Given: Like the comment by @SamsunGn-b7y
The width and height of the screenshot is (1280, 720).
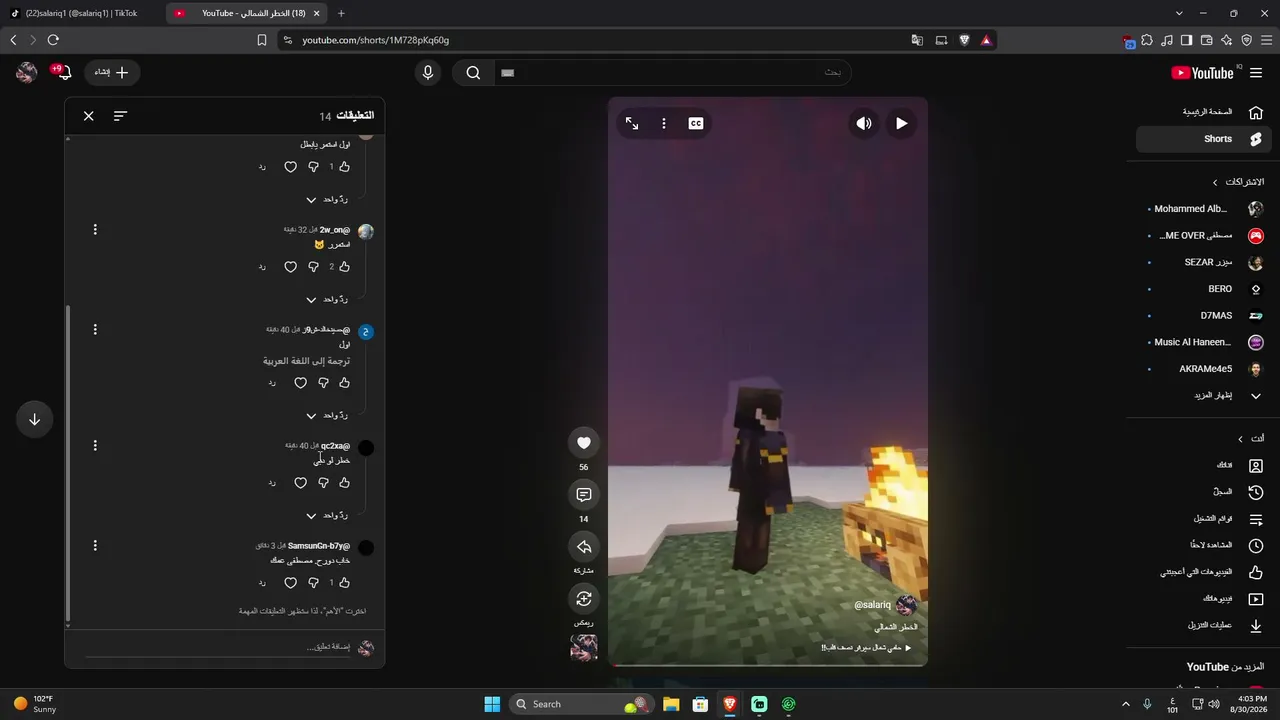Looking at the screenshot, I should (344, 583).
